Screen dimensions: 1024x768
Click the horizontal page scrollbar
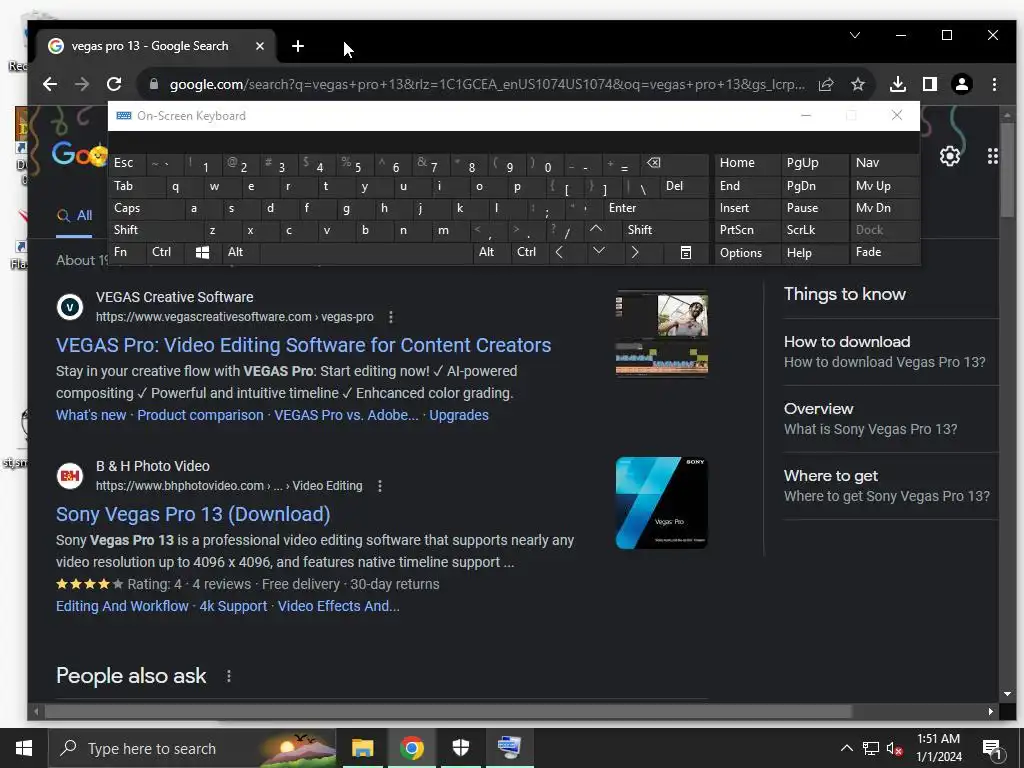(447, 711)
